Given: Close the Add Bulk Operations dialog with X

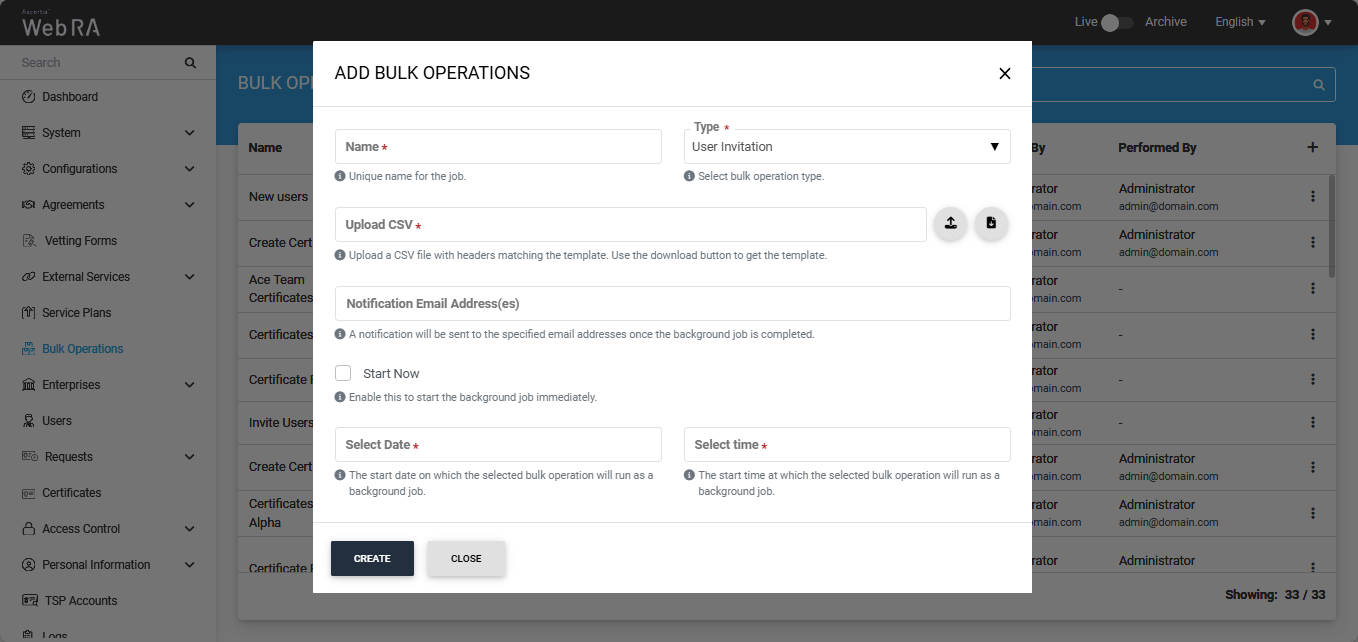Looking at the screenshot, I should (1005, 73).
